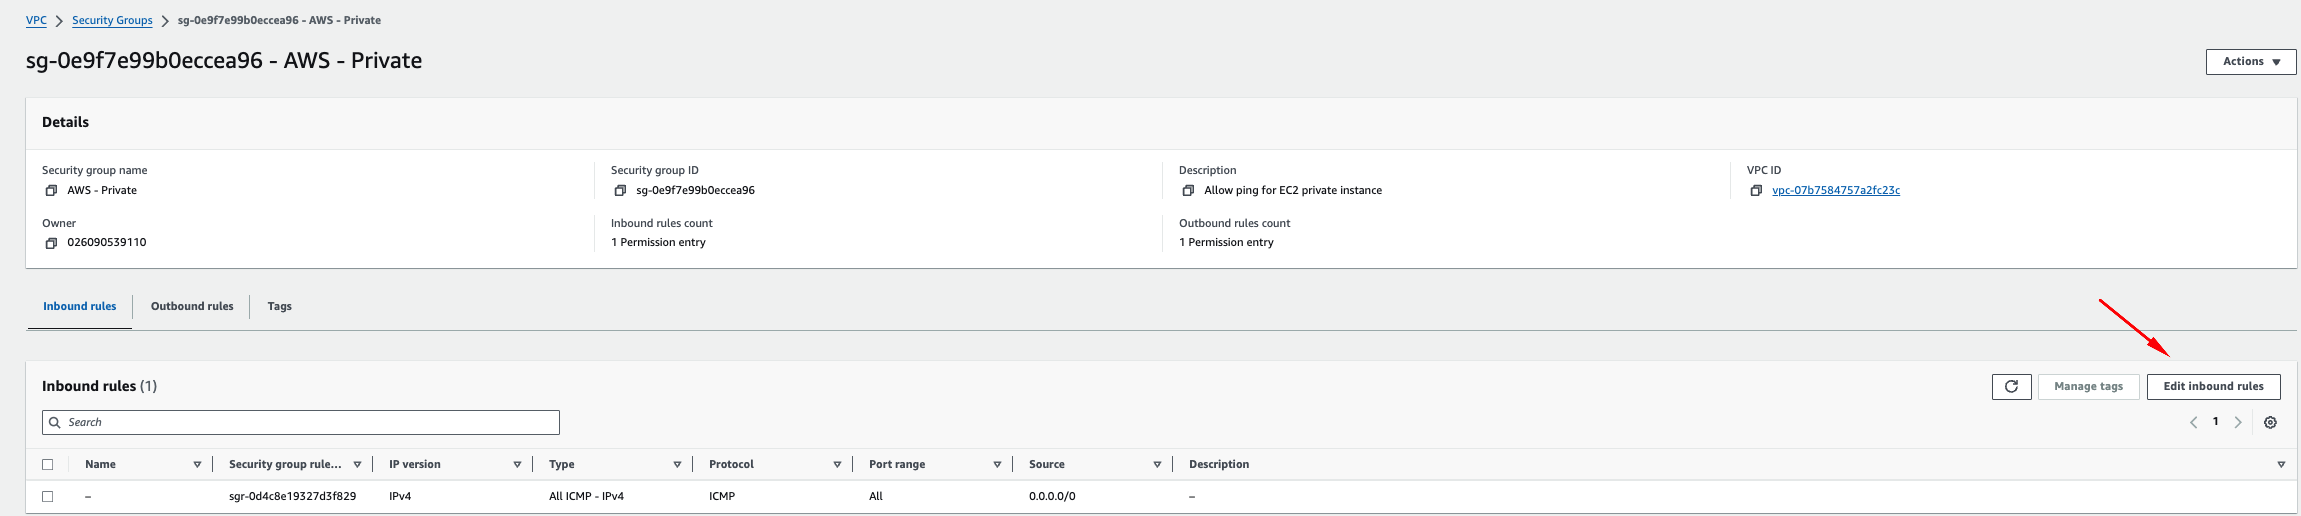Click the ICMP protocol cell

722,496
